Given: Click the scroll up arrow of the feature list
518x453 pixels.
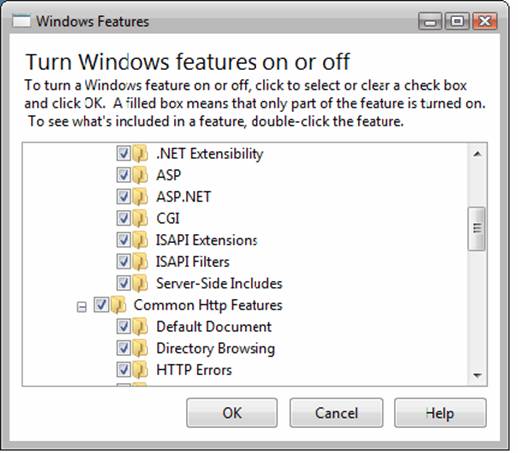Looking at the screenshot, I should click(477, 154).
